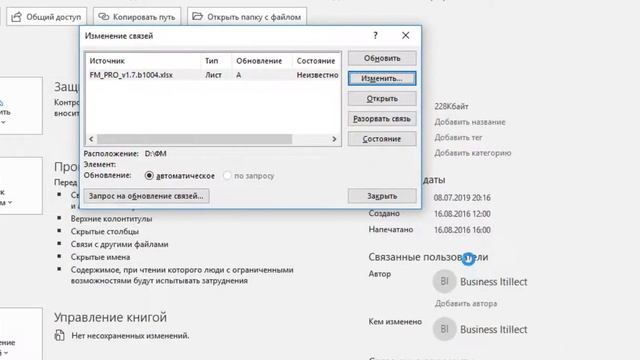Click Связи с другими файлами item
The height and width of the screenshot is (360, 640).
click(120, 244)
